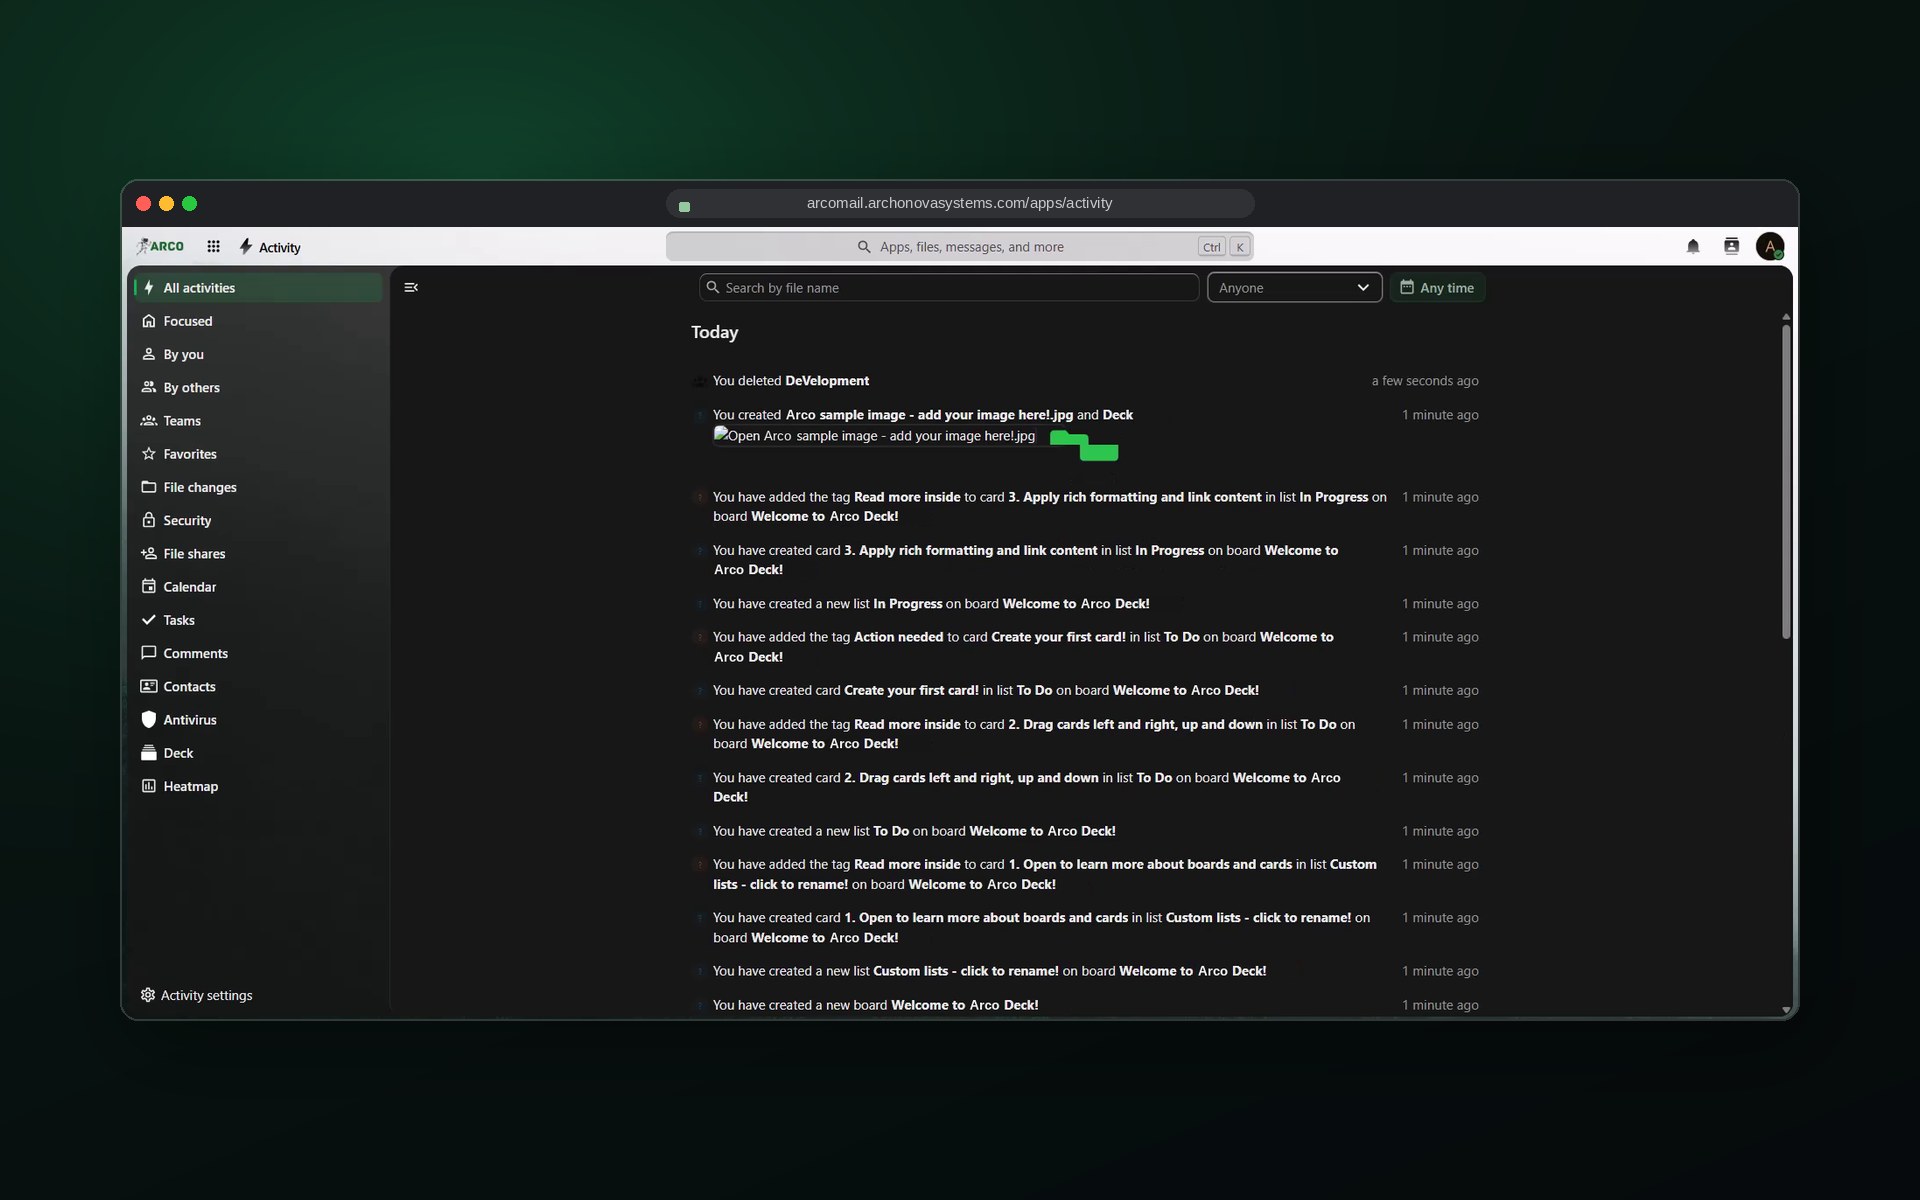1920x1200 pixels.
Task: Click the Comments bubble icon
Action: (149, 653)
